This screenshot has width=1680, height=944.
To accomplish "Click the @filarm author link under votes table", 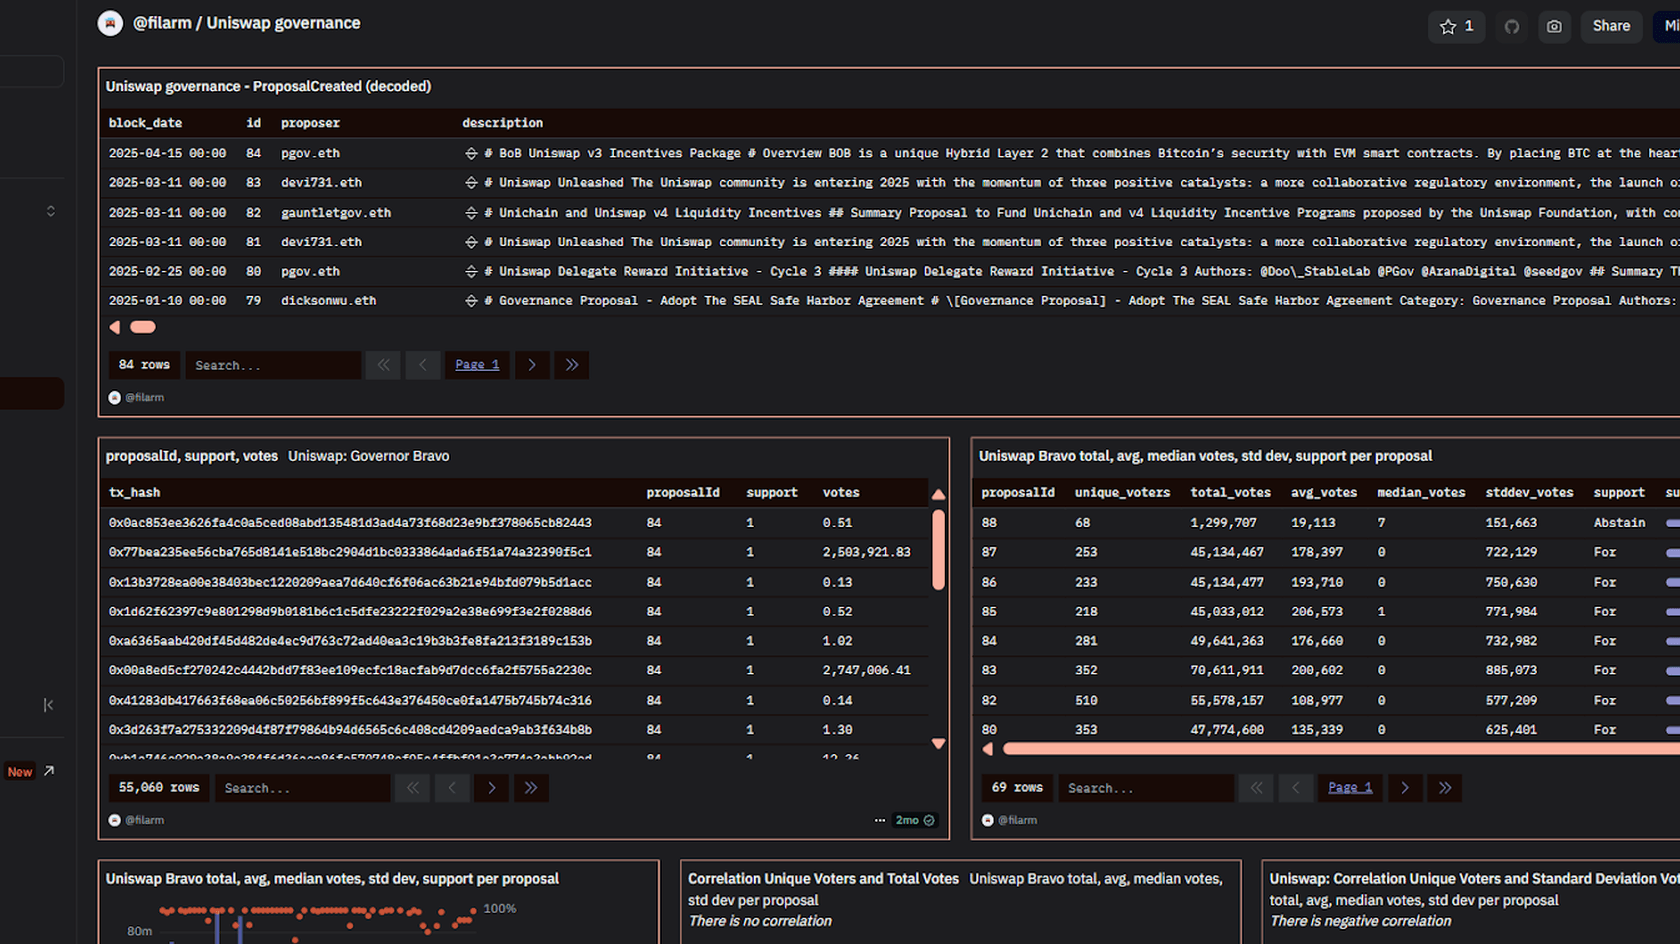I will (x=144, y=820).
